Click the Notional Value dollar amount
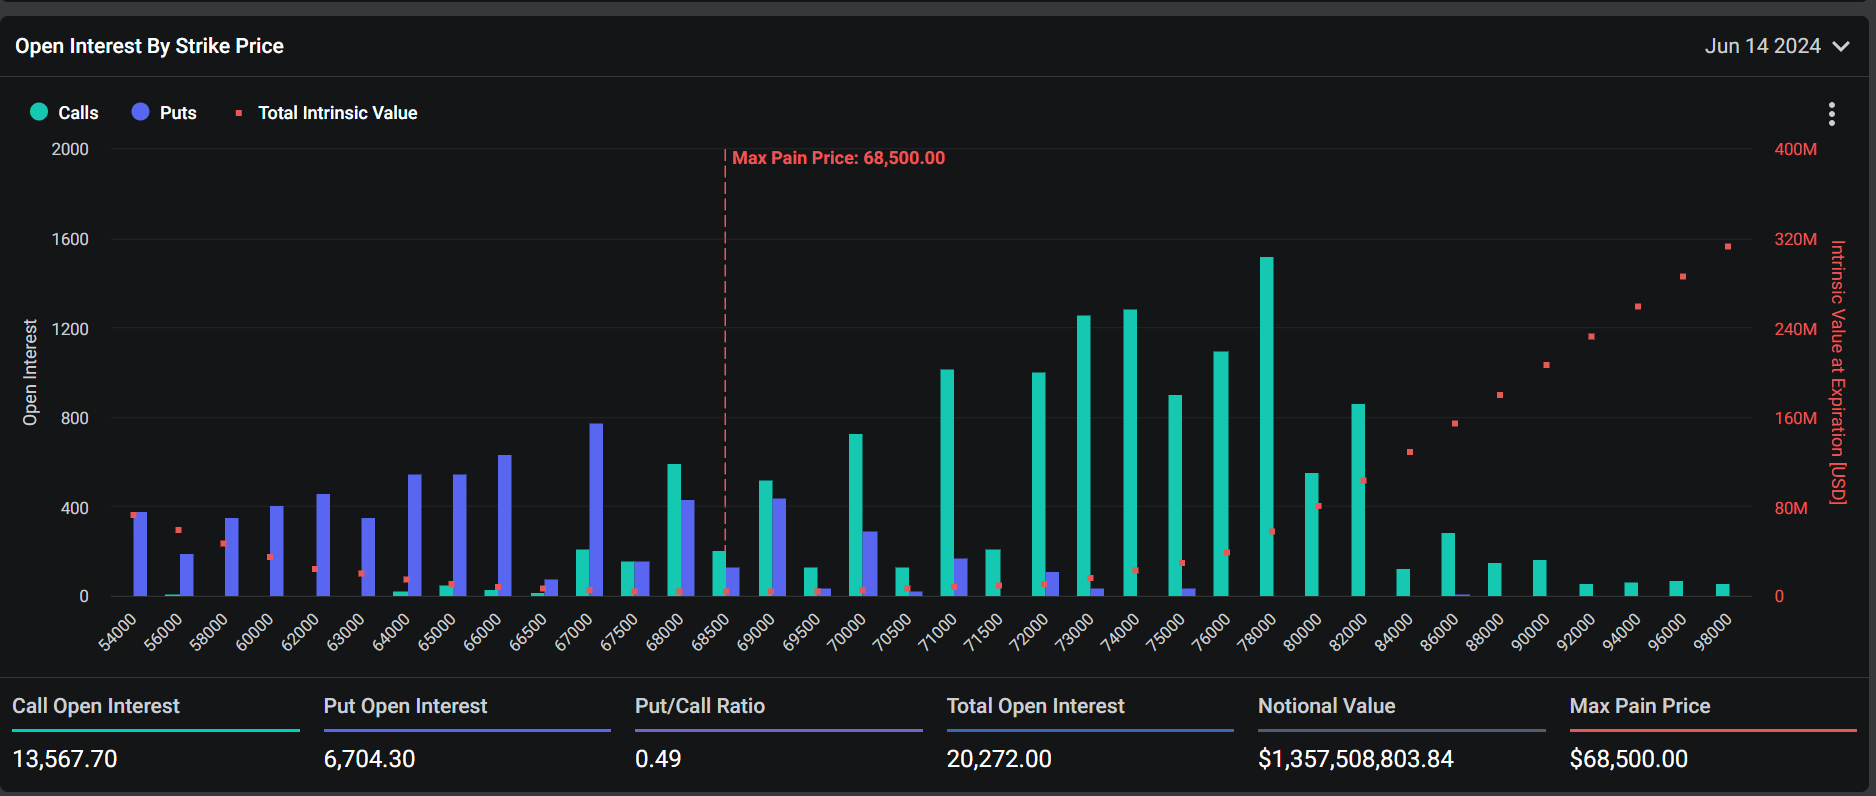 [1355, 759]
